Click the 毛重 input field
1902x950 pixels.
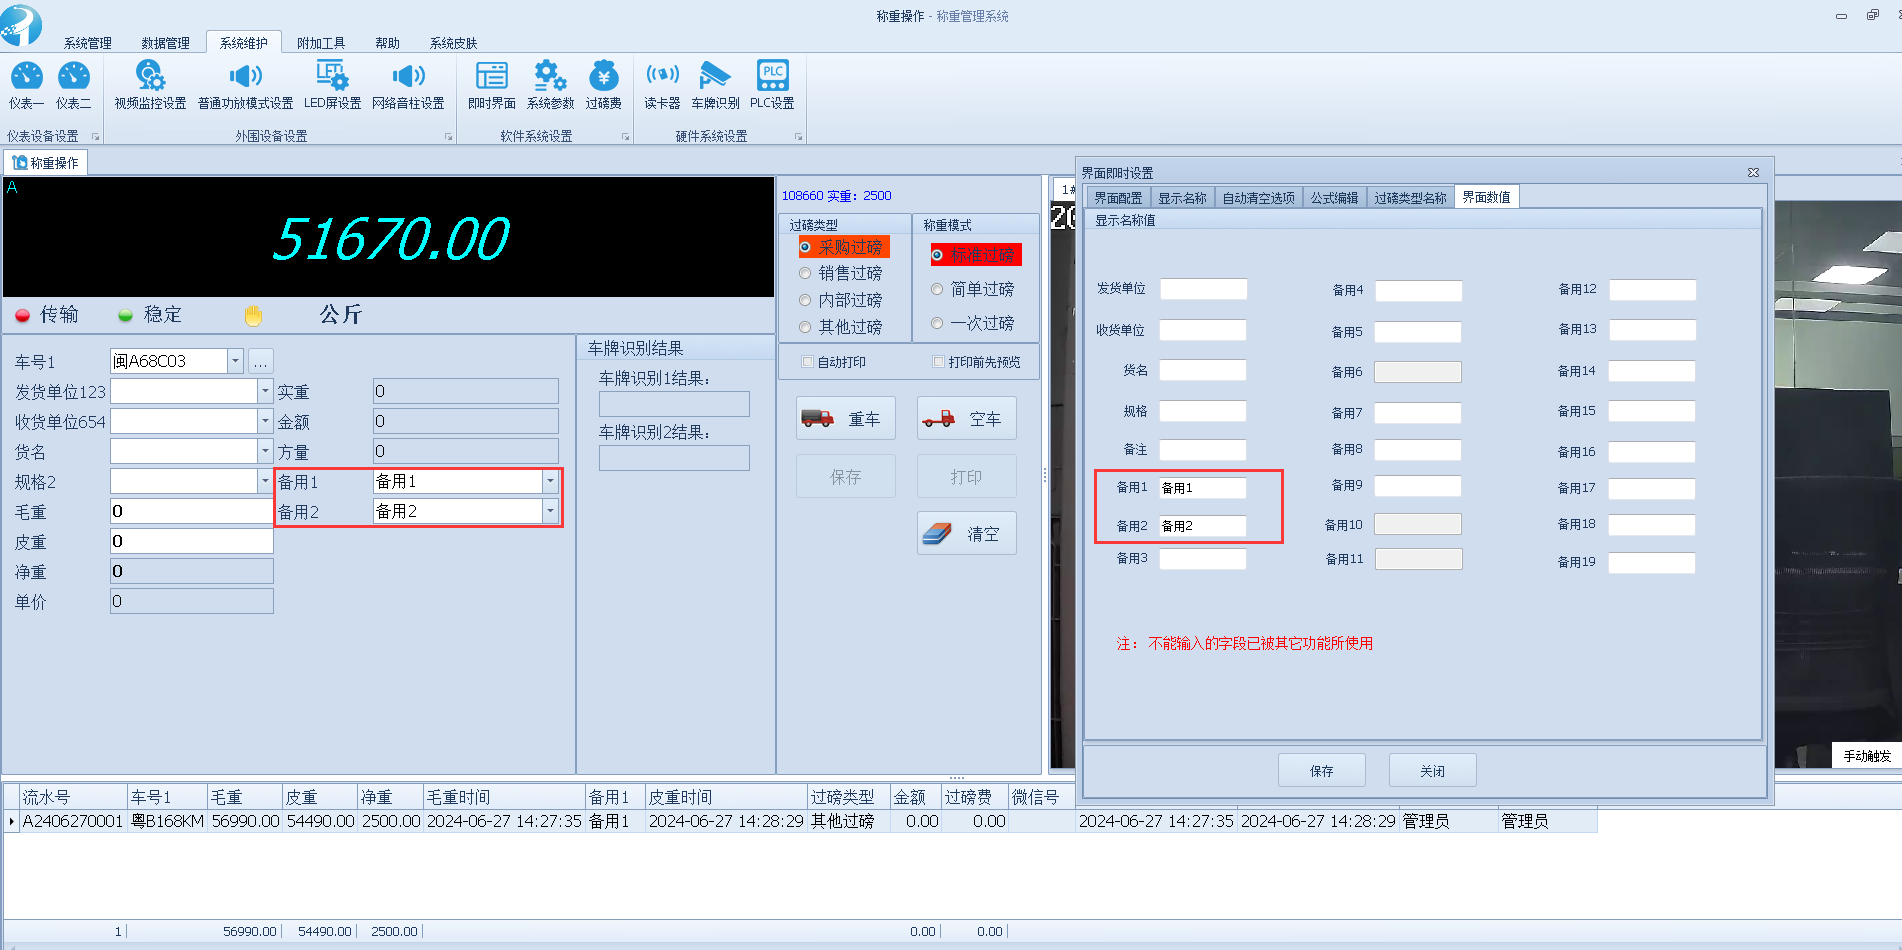click(191, 511)
